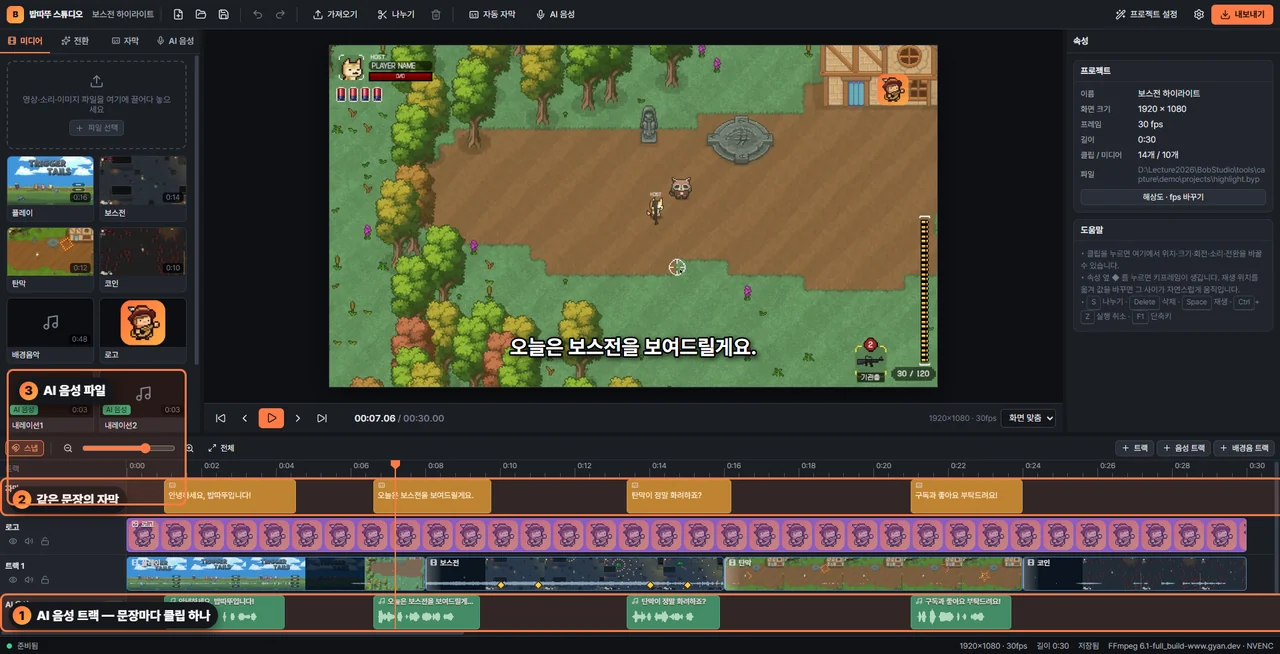Step forward one frame
Image resolution: width=1280 pixels, height=654 pixels.
(x=297, y=418)
